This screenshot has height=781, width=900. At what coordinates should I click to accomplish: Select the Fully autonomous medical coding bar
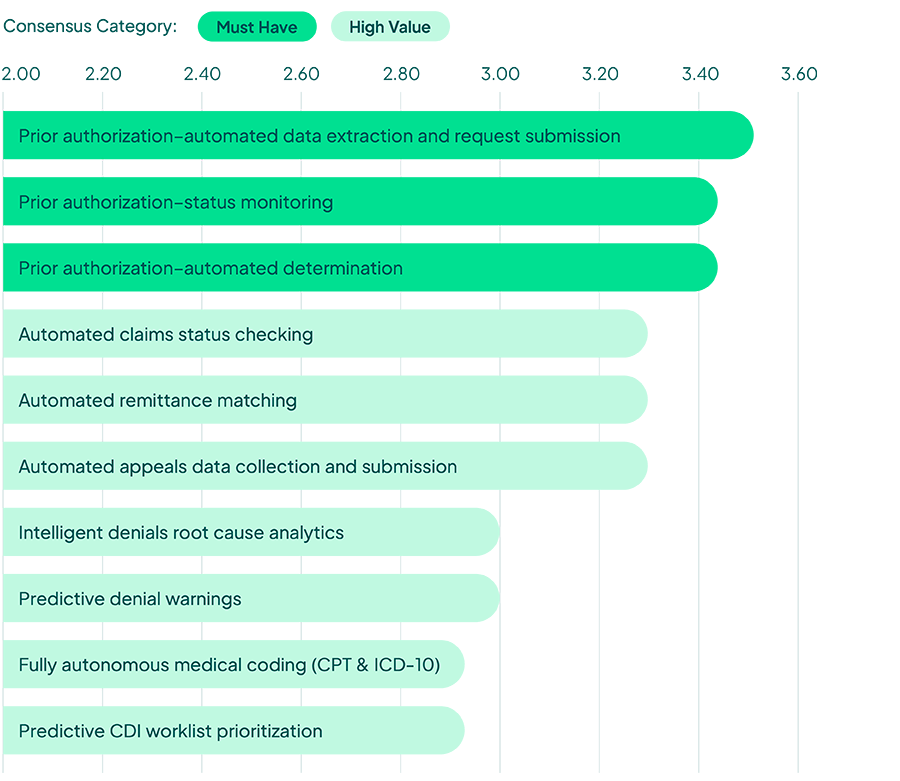coord(233,665)
